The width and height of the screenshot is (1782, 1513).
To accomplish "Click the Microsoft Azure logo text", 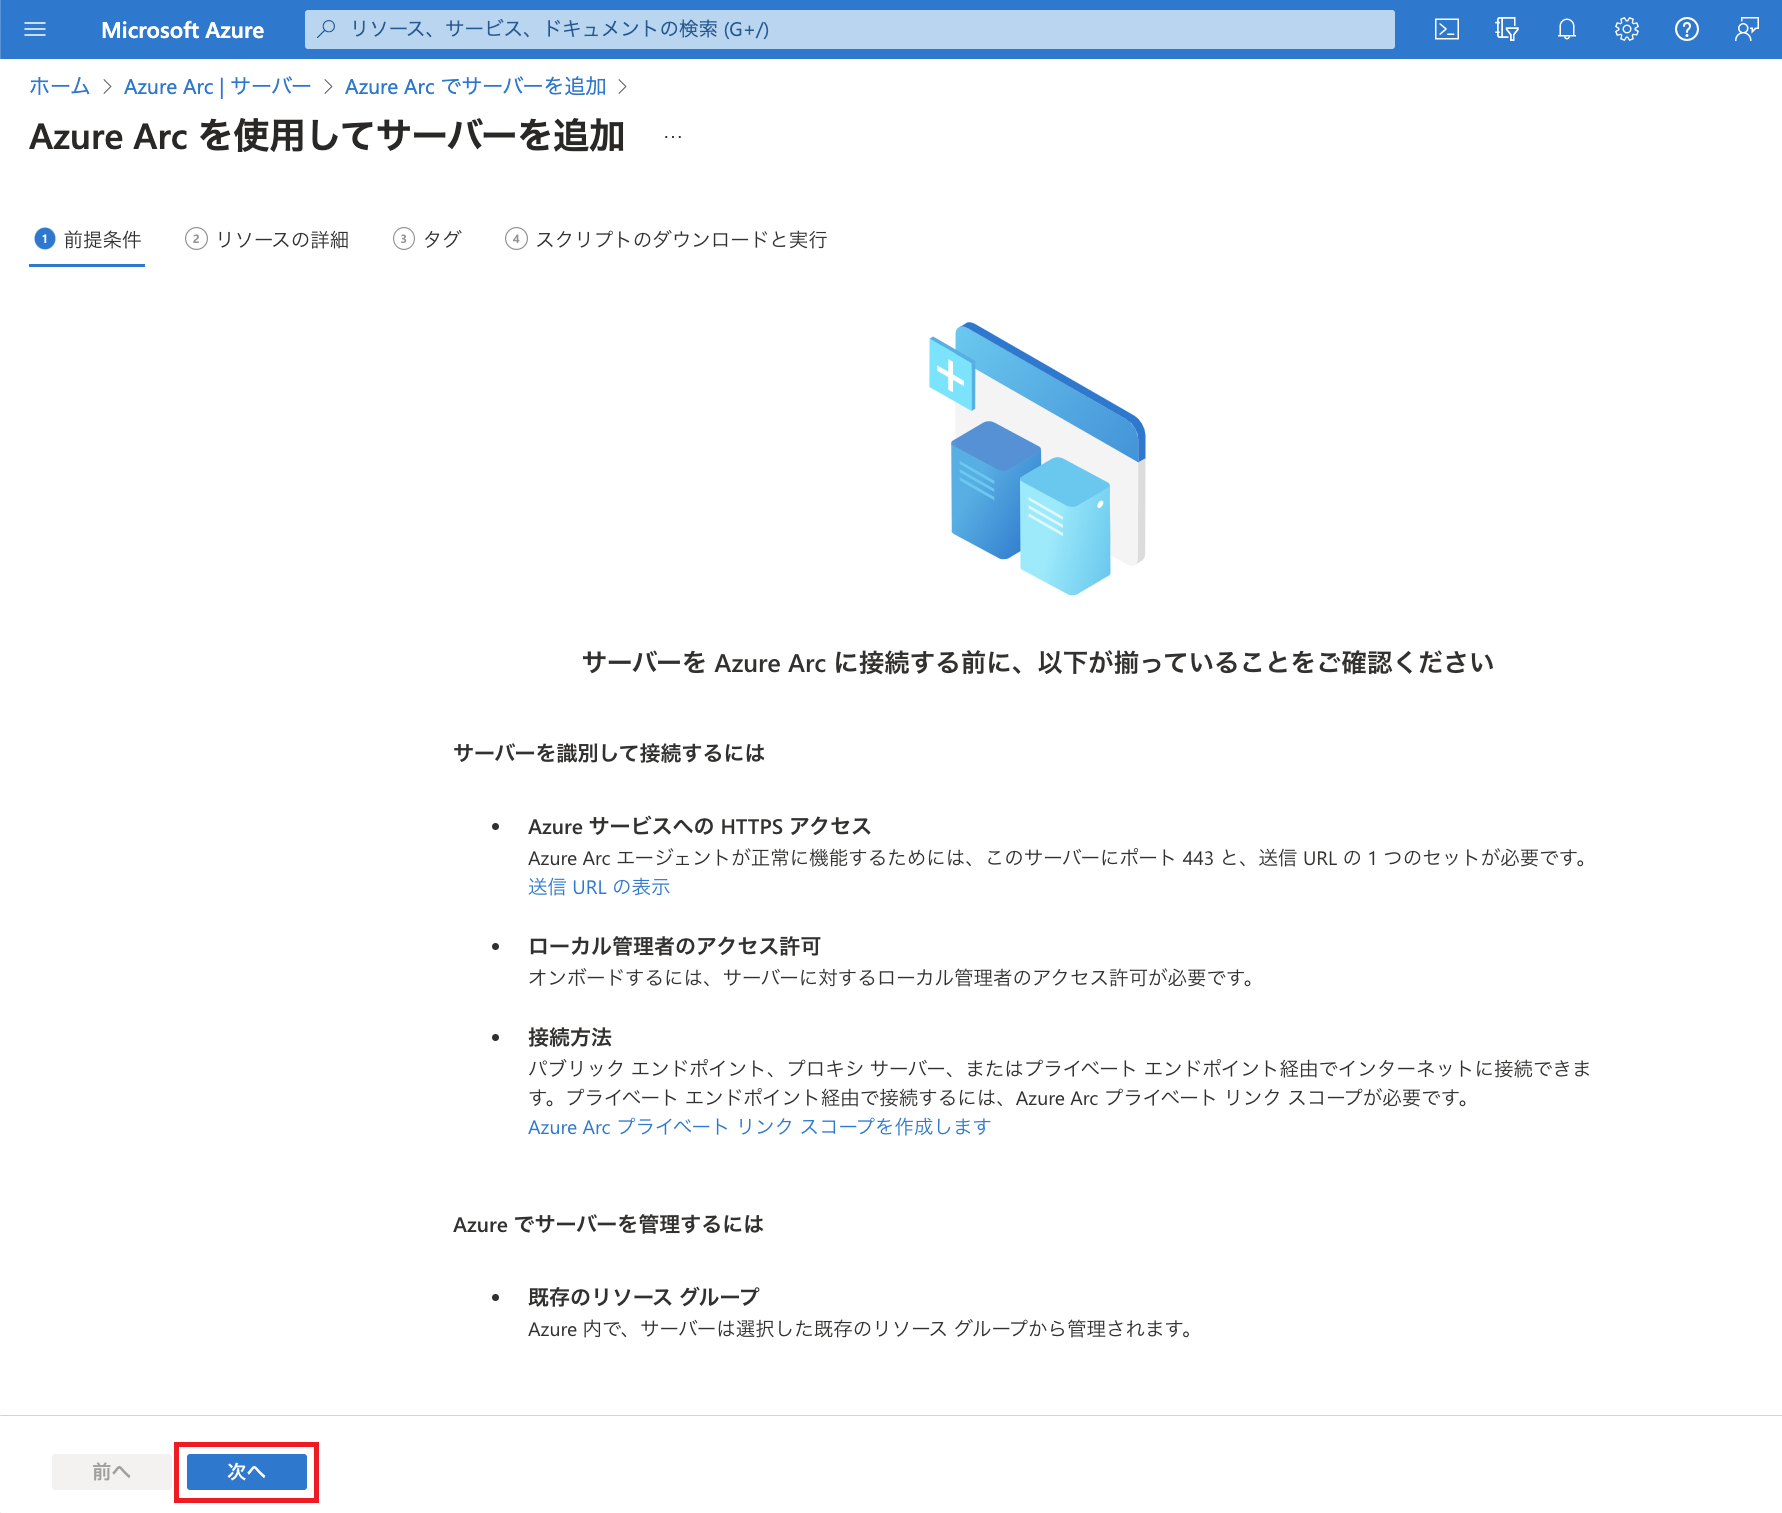I will [182, 30].
